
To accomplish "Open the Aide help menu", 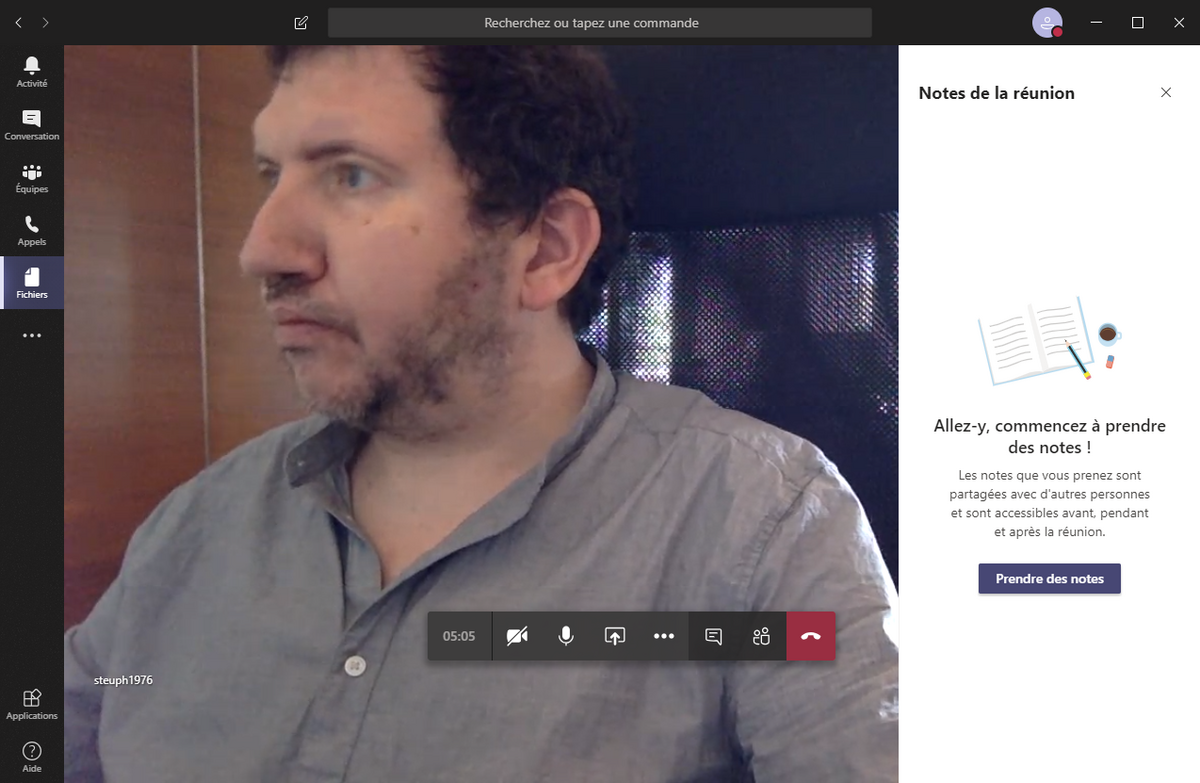I will (32, 757).
